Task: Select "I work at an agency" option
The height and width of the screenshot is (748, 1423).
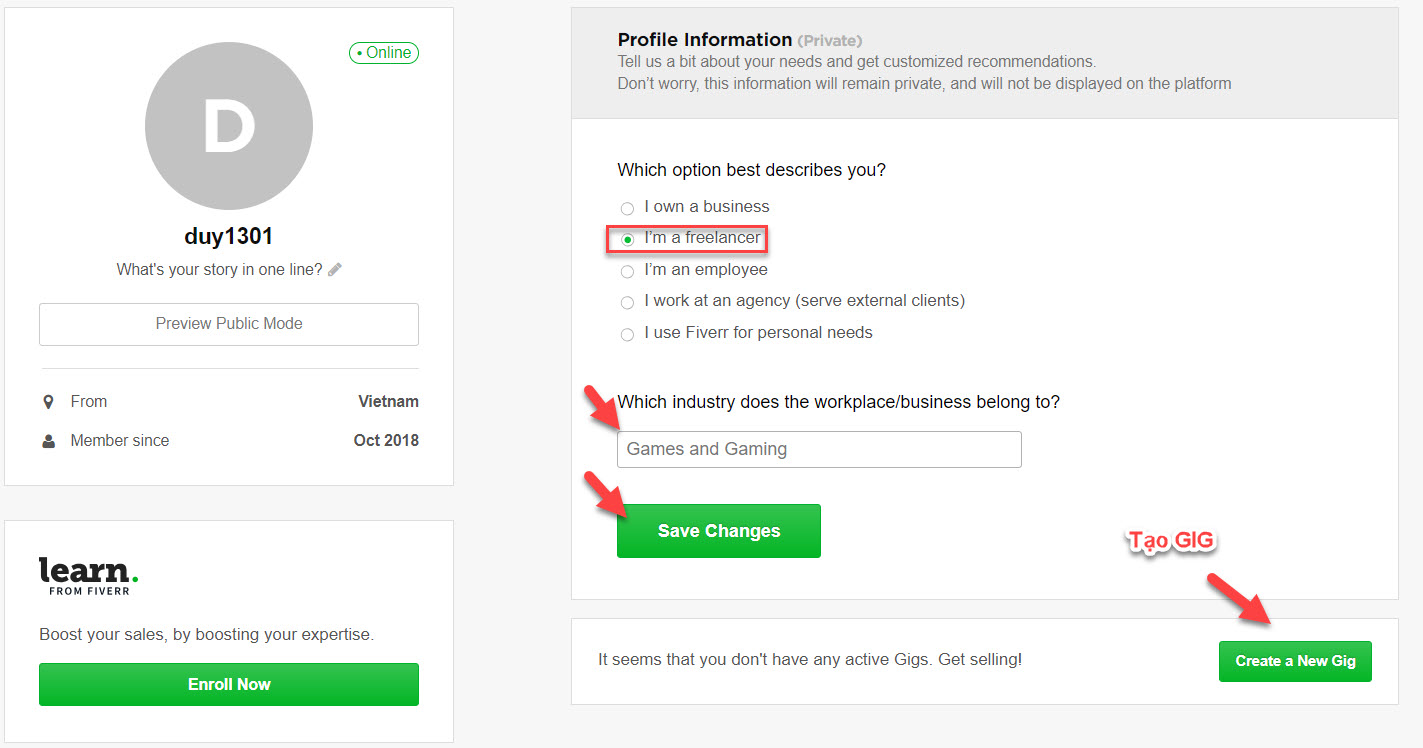Action: pyautogui.click(x=627, y=302)
